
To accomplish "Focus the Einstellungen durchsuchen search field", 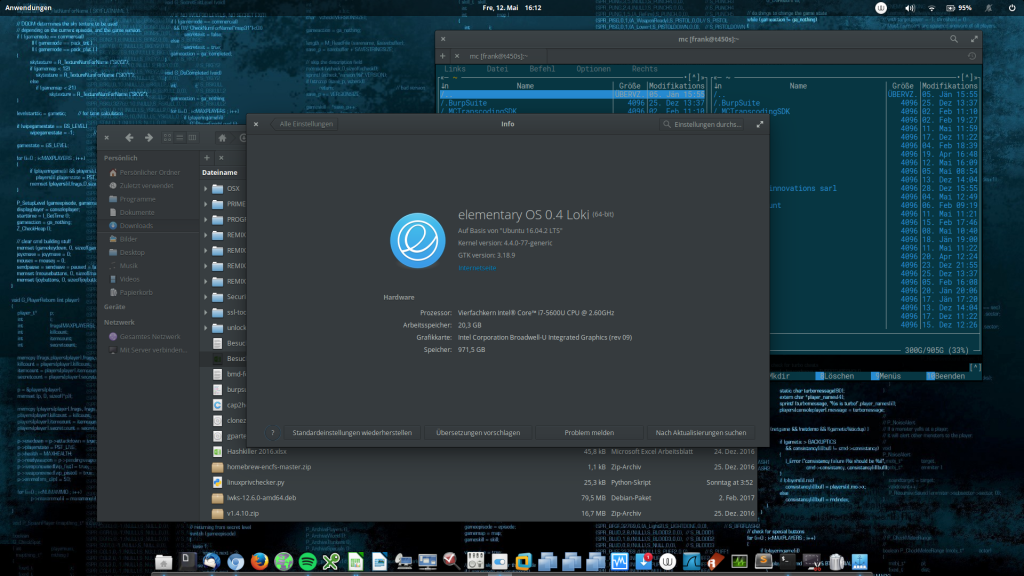I will [x=703, y=124].
